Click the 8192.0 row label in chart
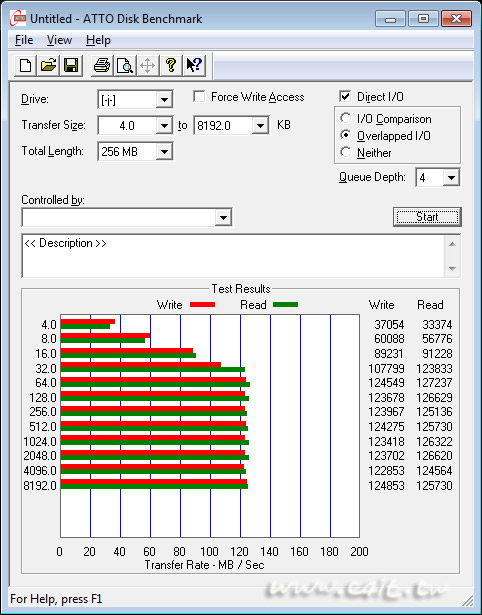The width and height of the screenshot is (482, 615). 40,486
